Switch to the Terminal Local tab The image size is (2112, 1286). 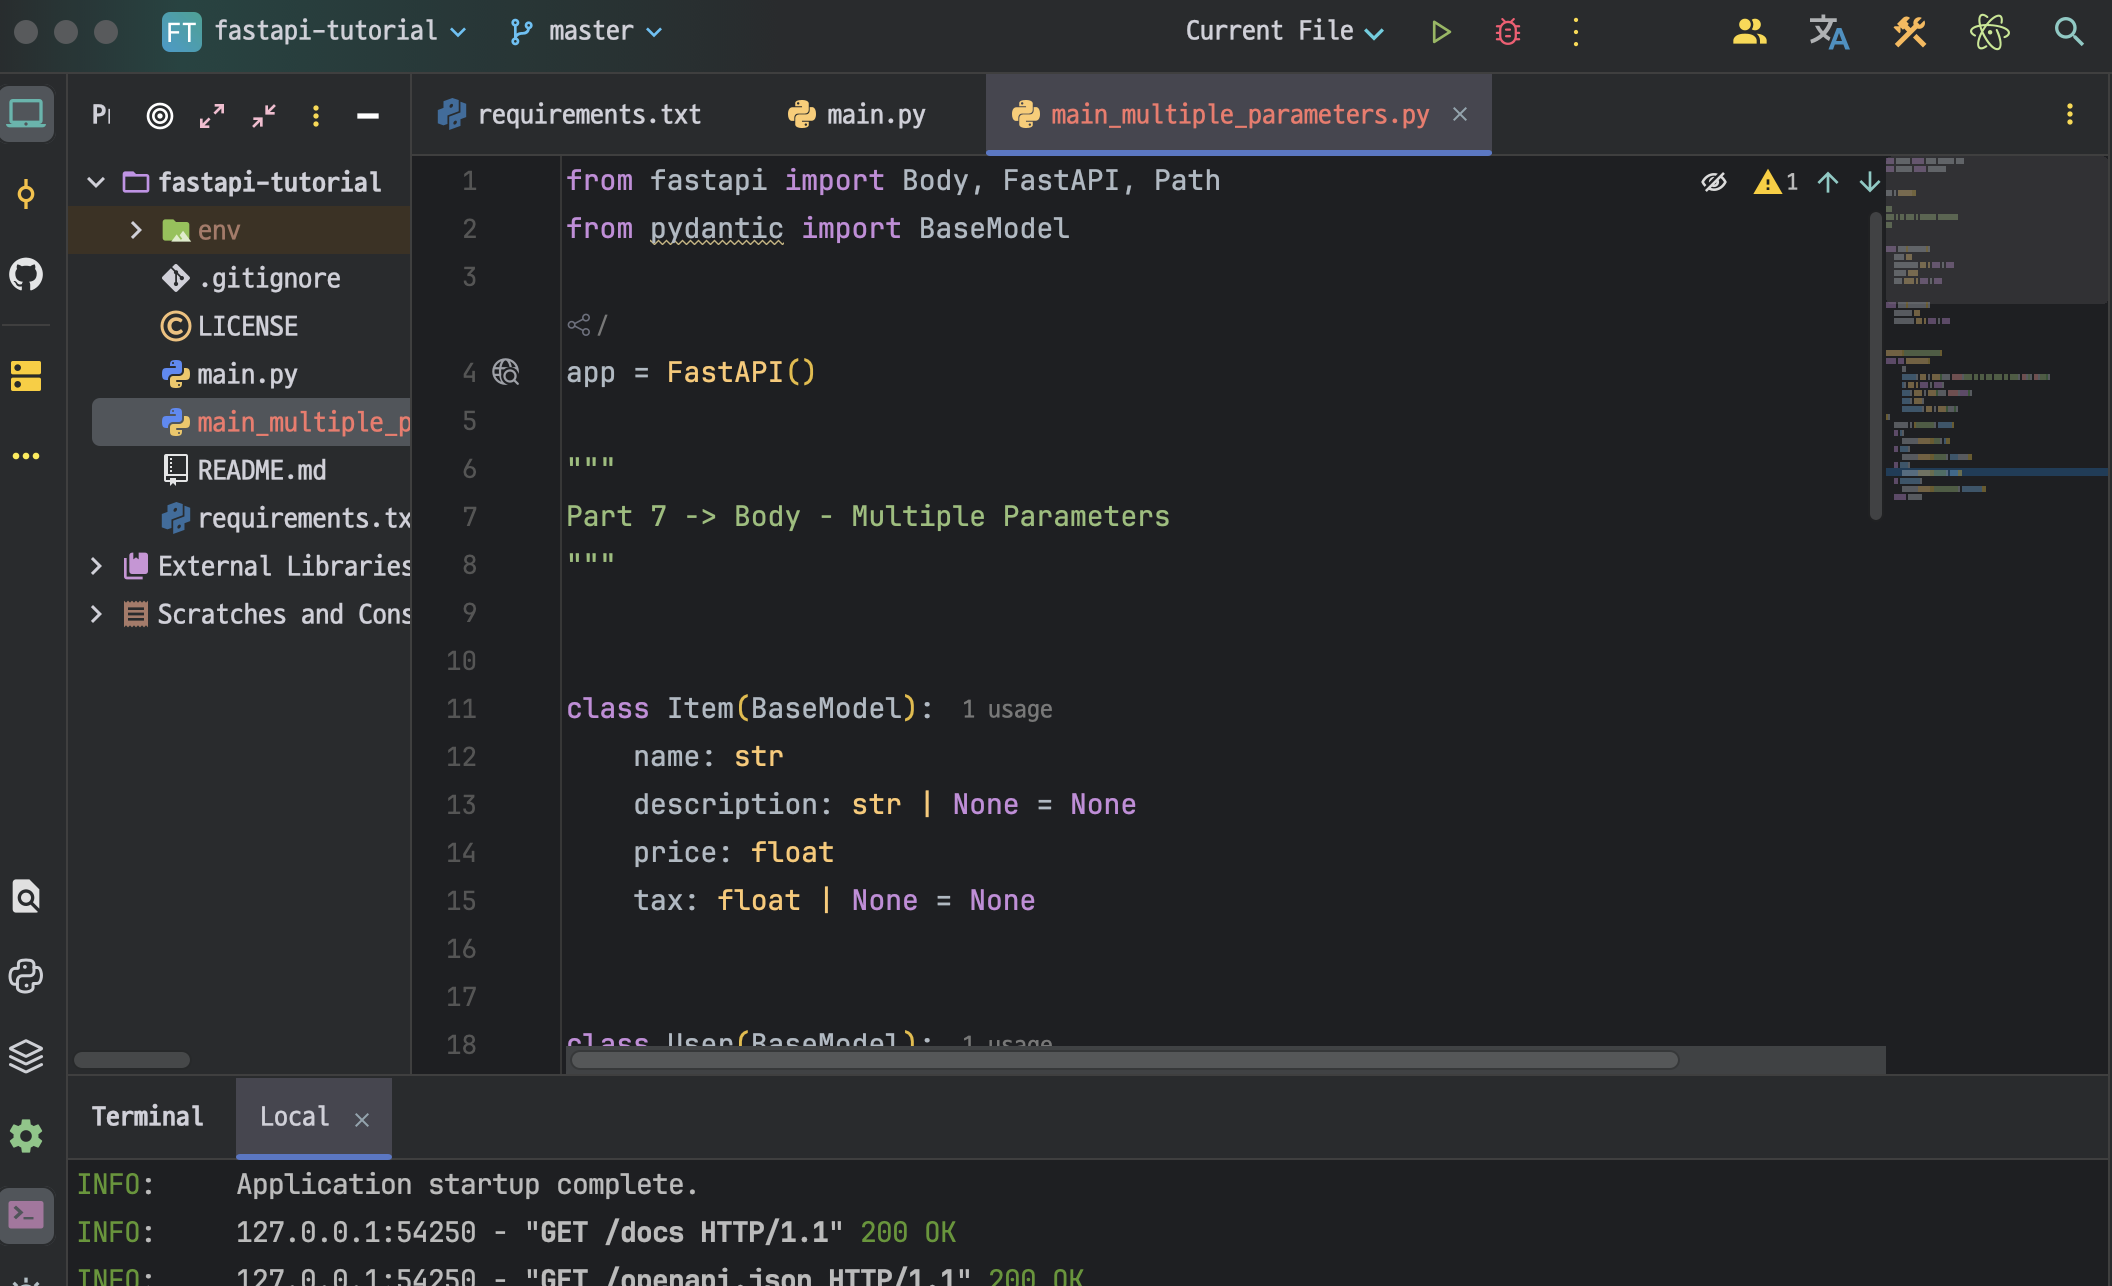coord(293,1116)
